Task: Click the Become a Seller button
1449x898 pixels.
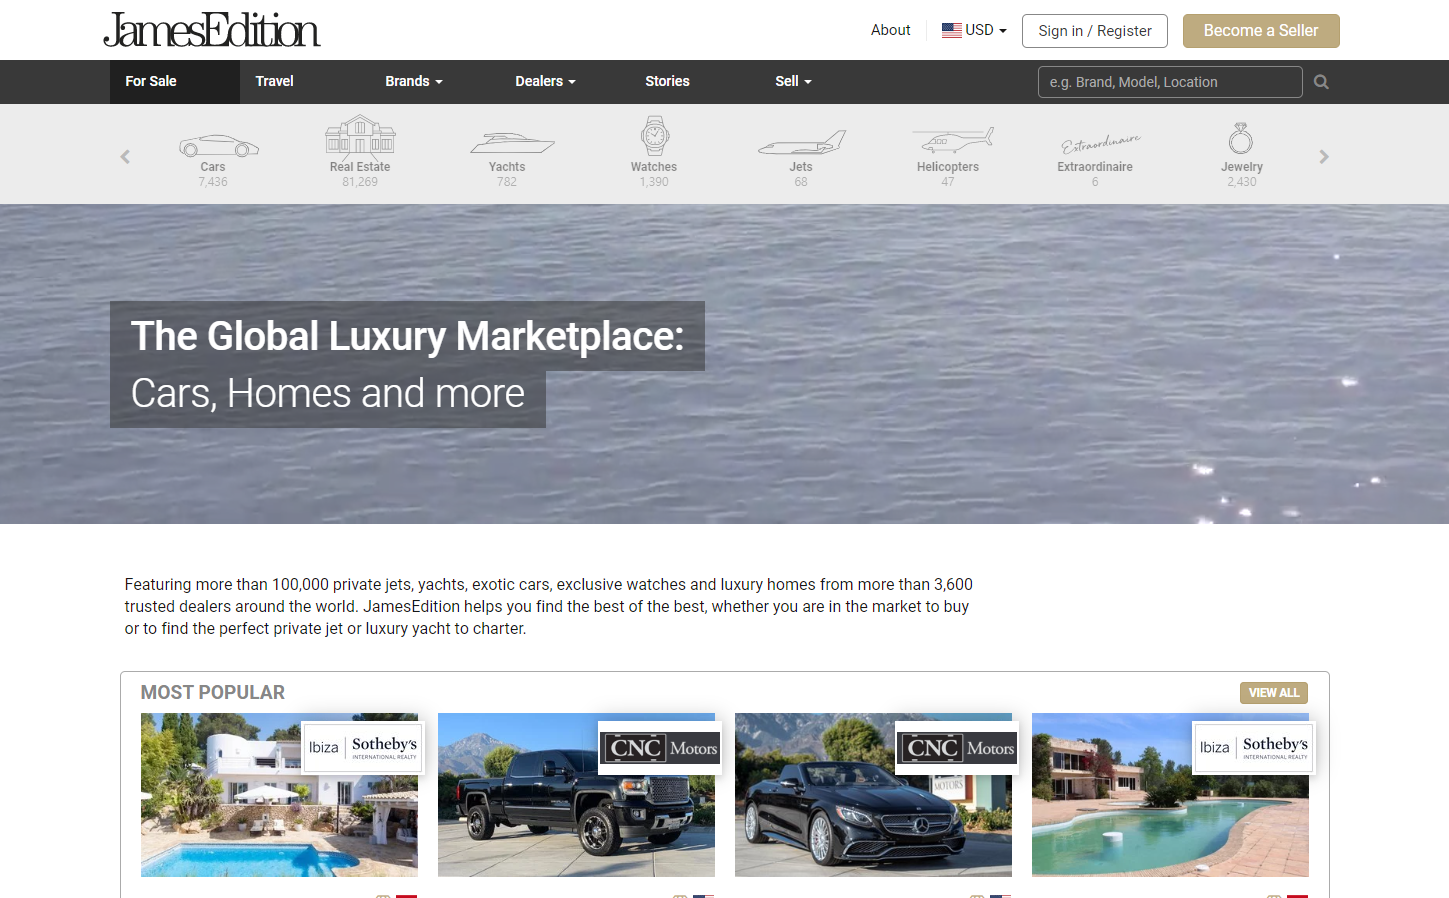Action: (x=1261, y=31)
